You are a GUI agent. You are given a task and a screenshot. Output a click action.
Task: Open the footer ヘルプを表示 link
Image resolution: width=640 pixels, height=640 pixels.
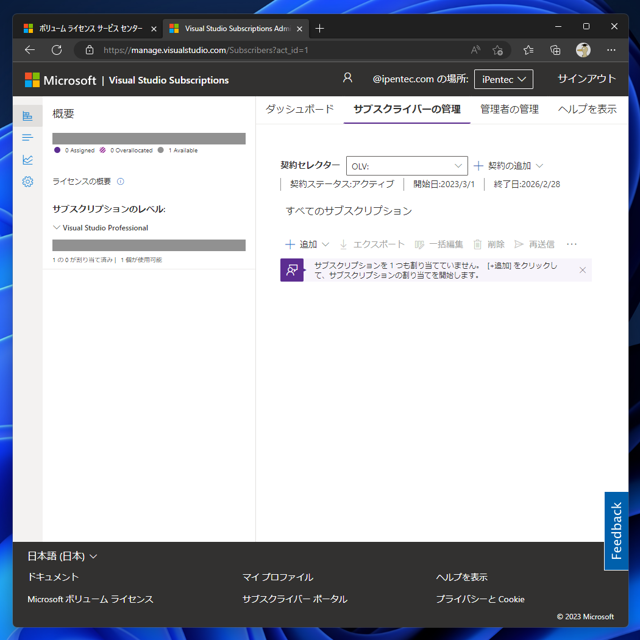pos(462,577)
